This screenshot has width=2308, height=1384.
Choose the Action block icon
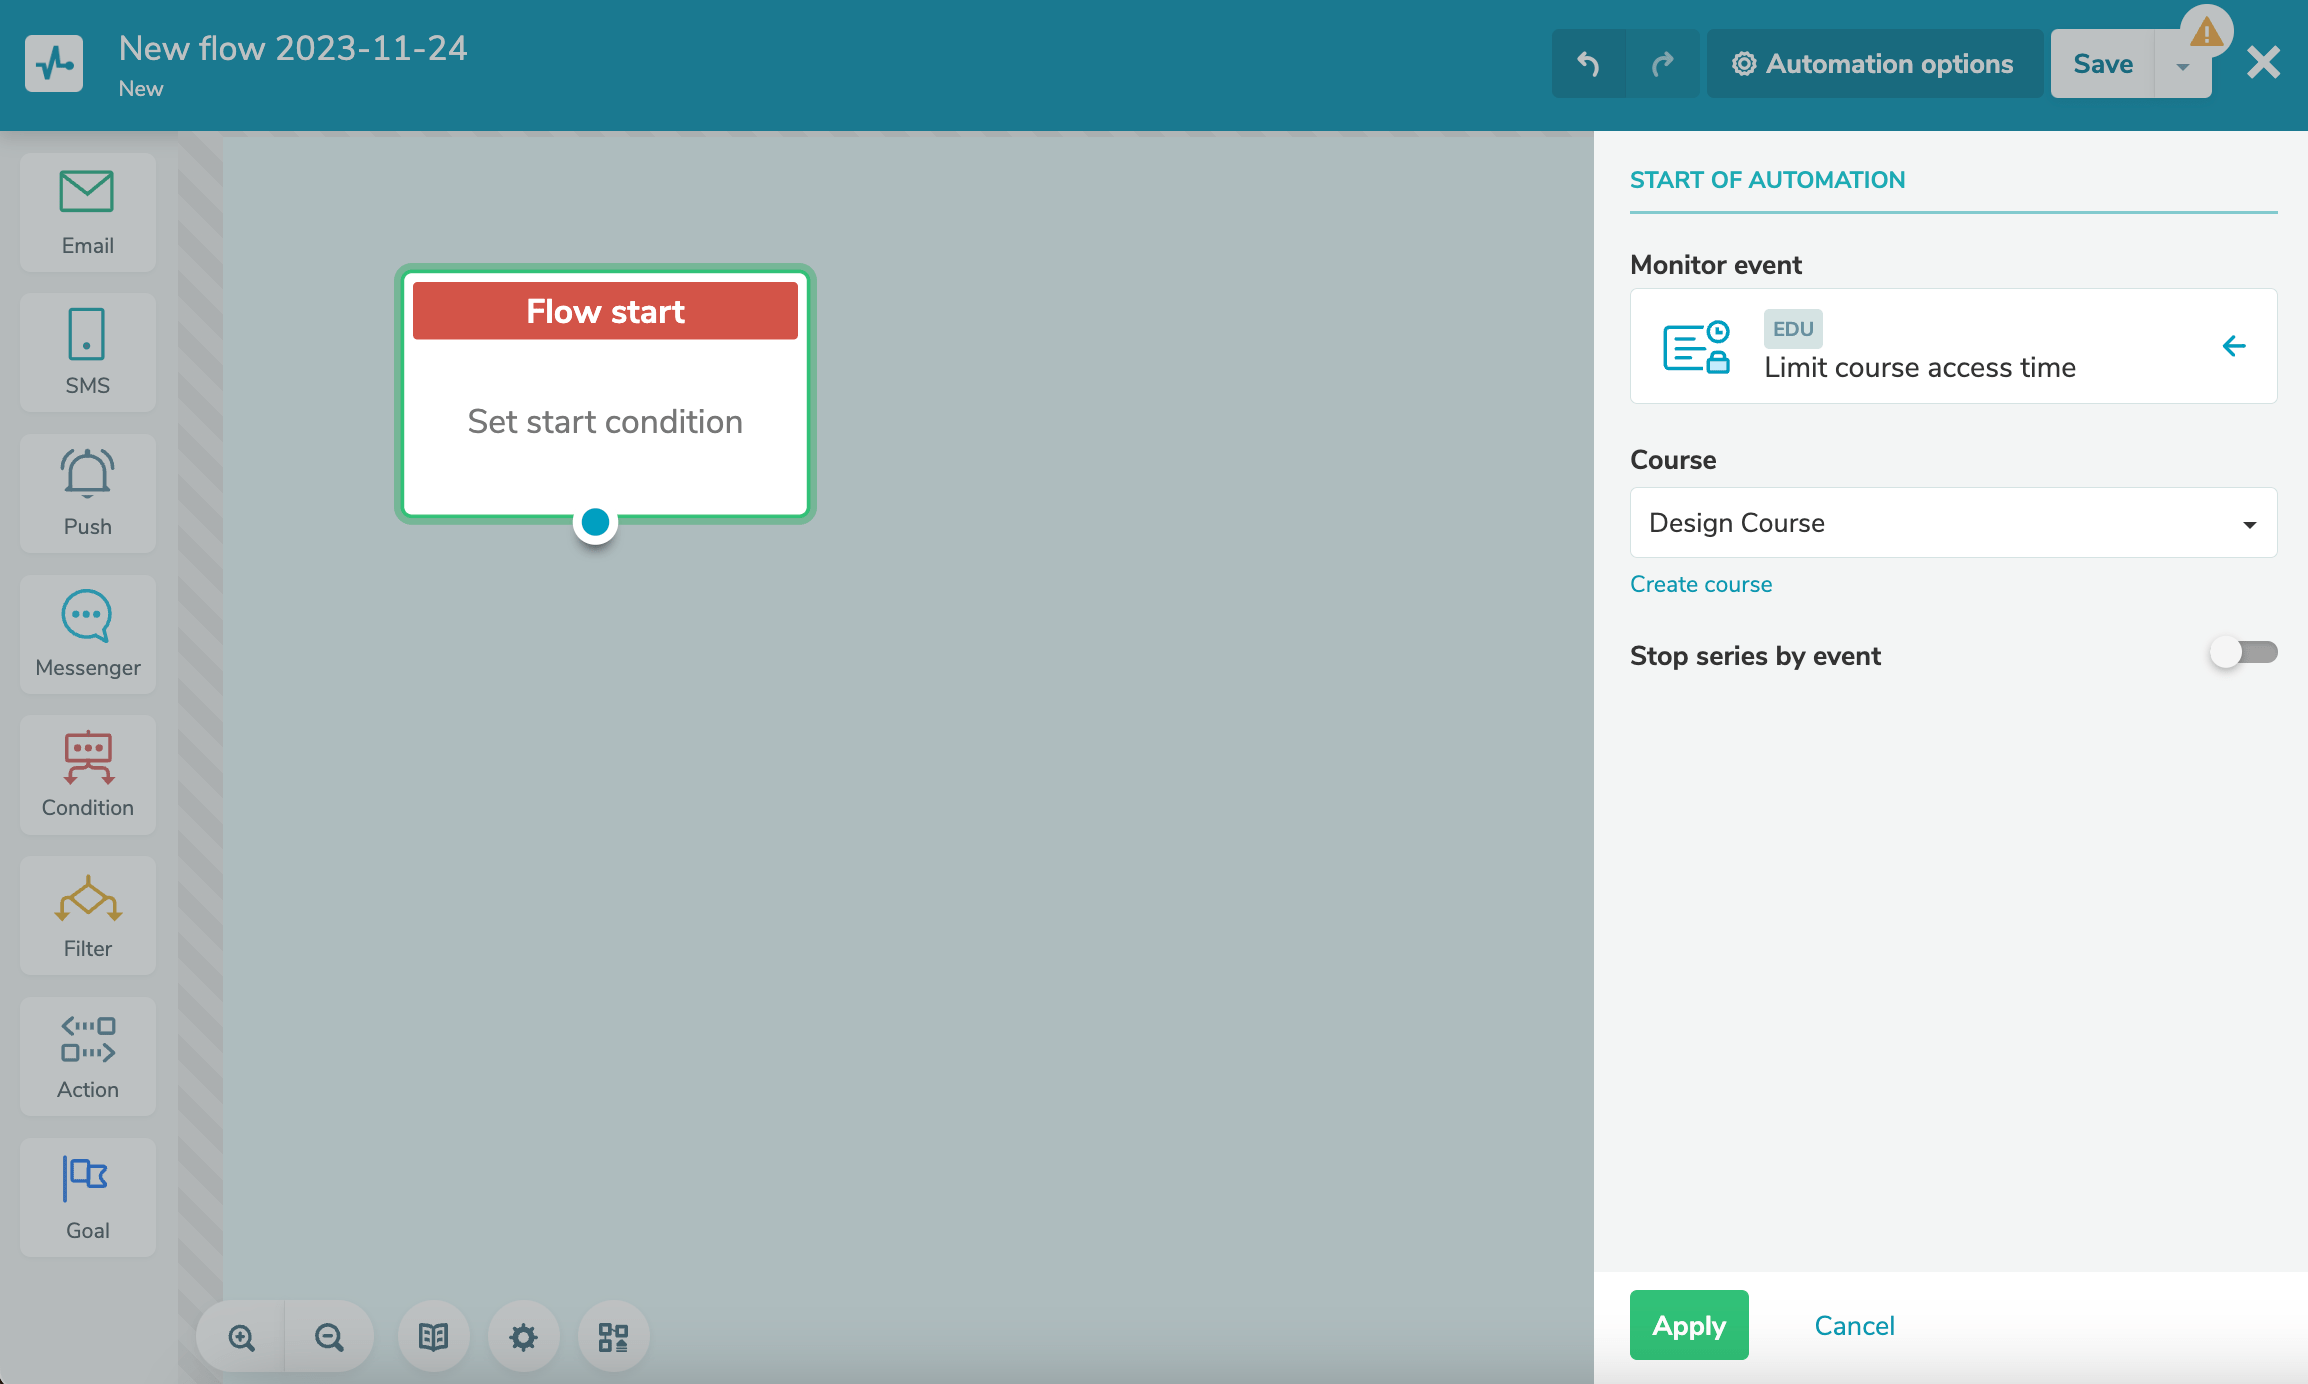tap(87, 1056)
